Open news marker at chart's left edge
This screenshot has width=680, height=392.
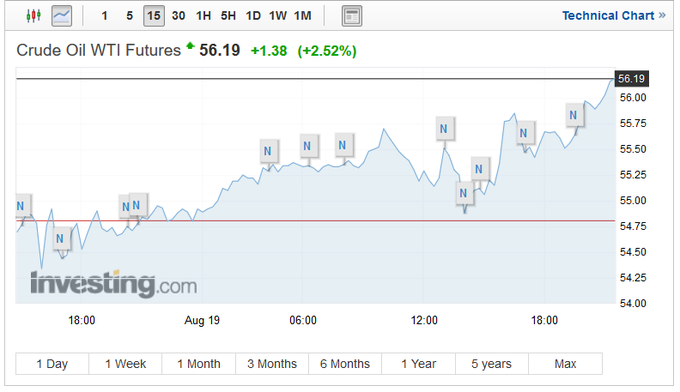click(22, 206)
